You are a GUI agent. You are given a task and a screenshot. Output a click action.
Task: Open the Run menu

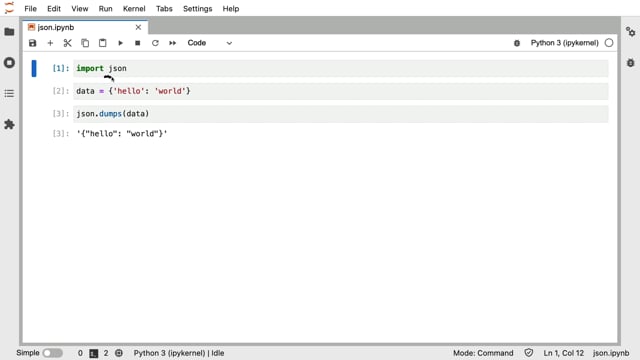[105, 9]
